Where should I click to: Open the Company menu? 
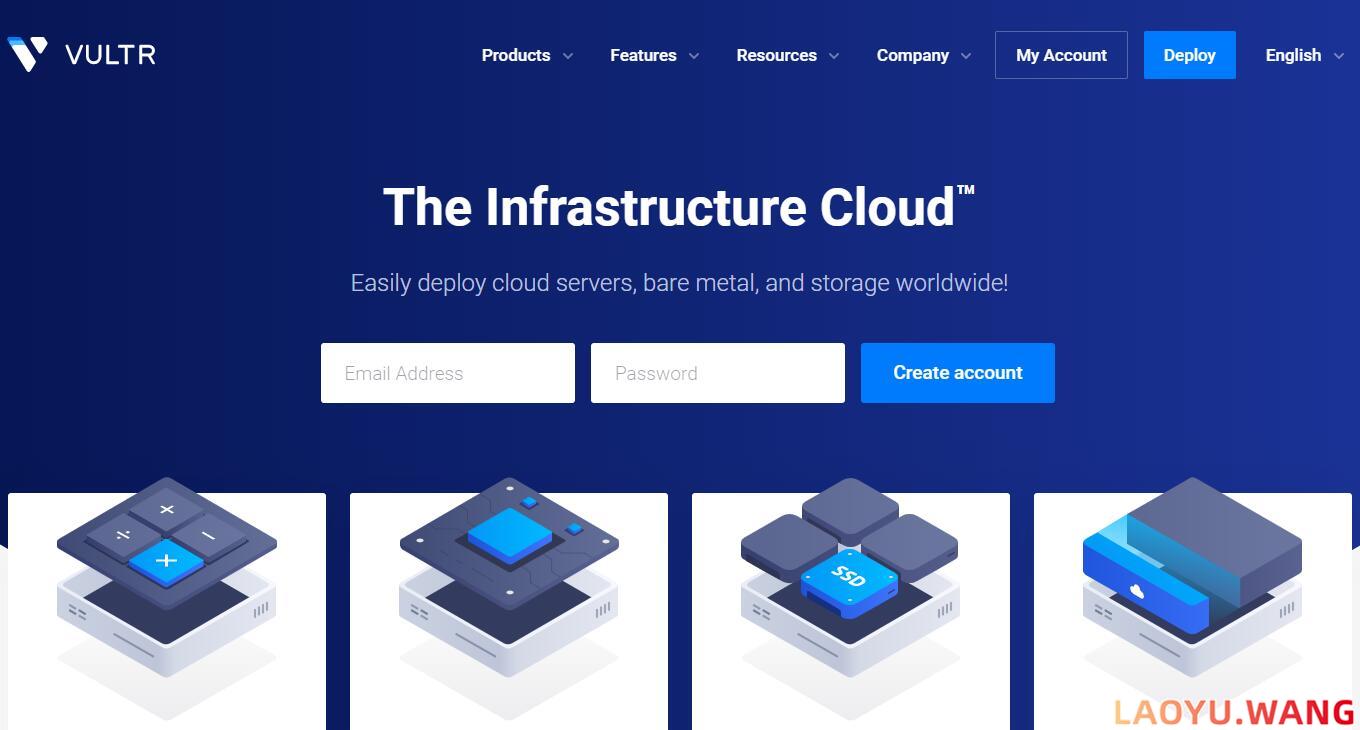[913, 55]
